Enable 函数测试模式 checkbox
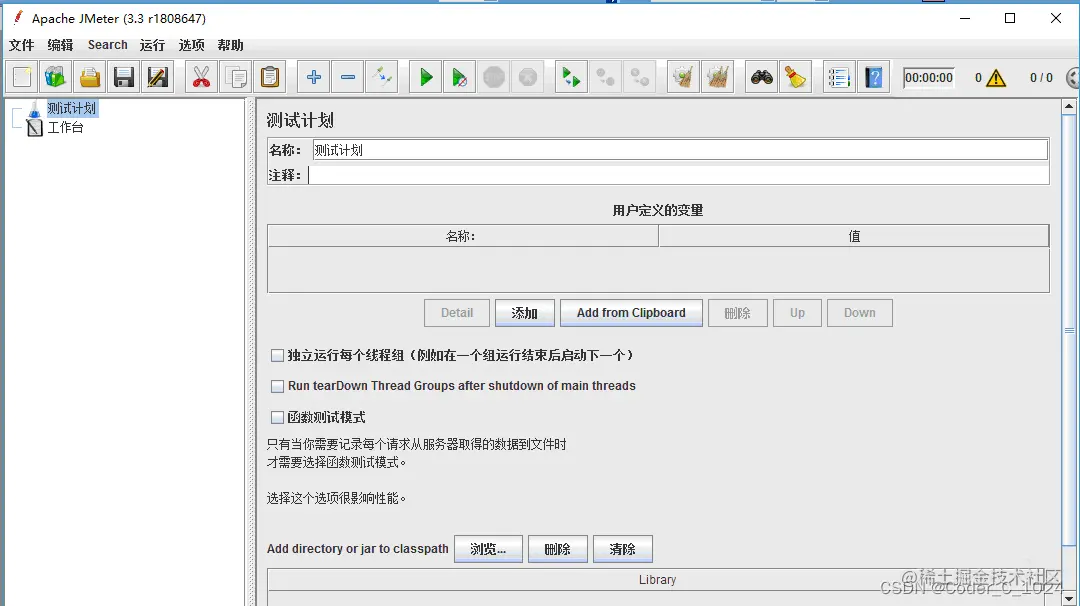The width and height of the screenshot is (1080, 606). (278, 417)
